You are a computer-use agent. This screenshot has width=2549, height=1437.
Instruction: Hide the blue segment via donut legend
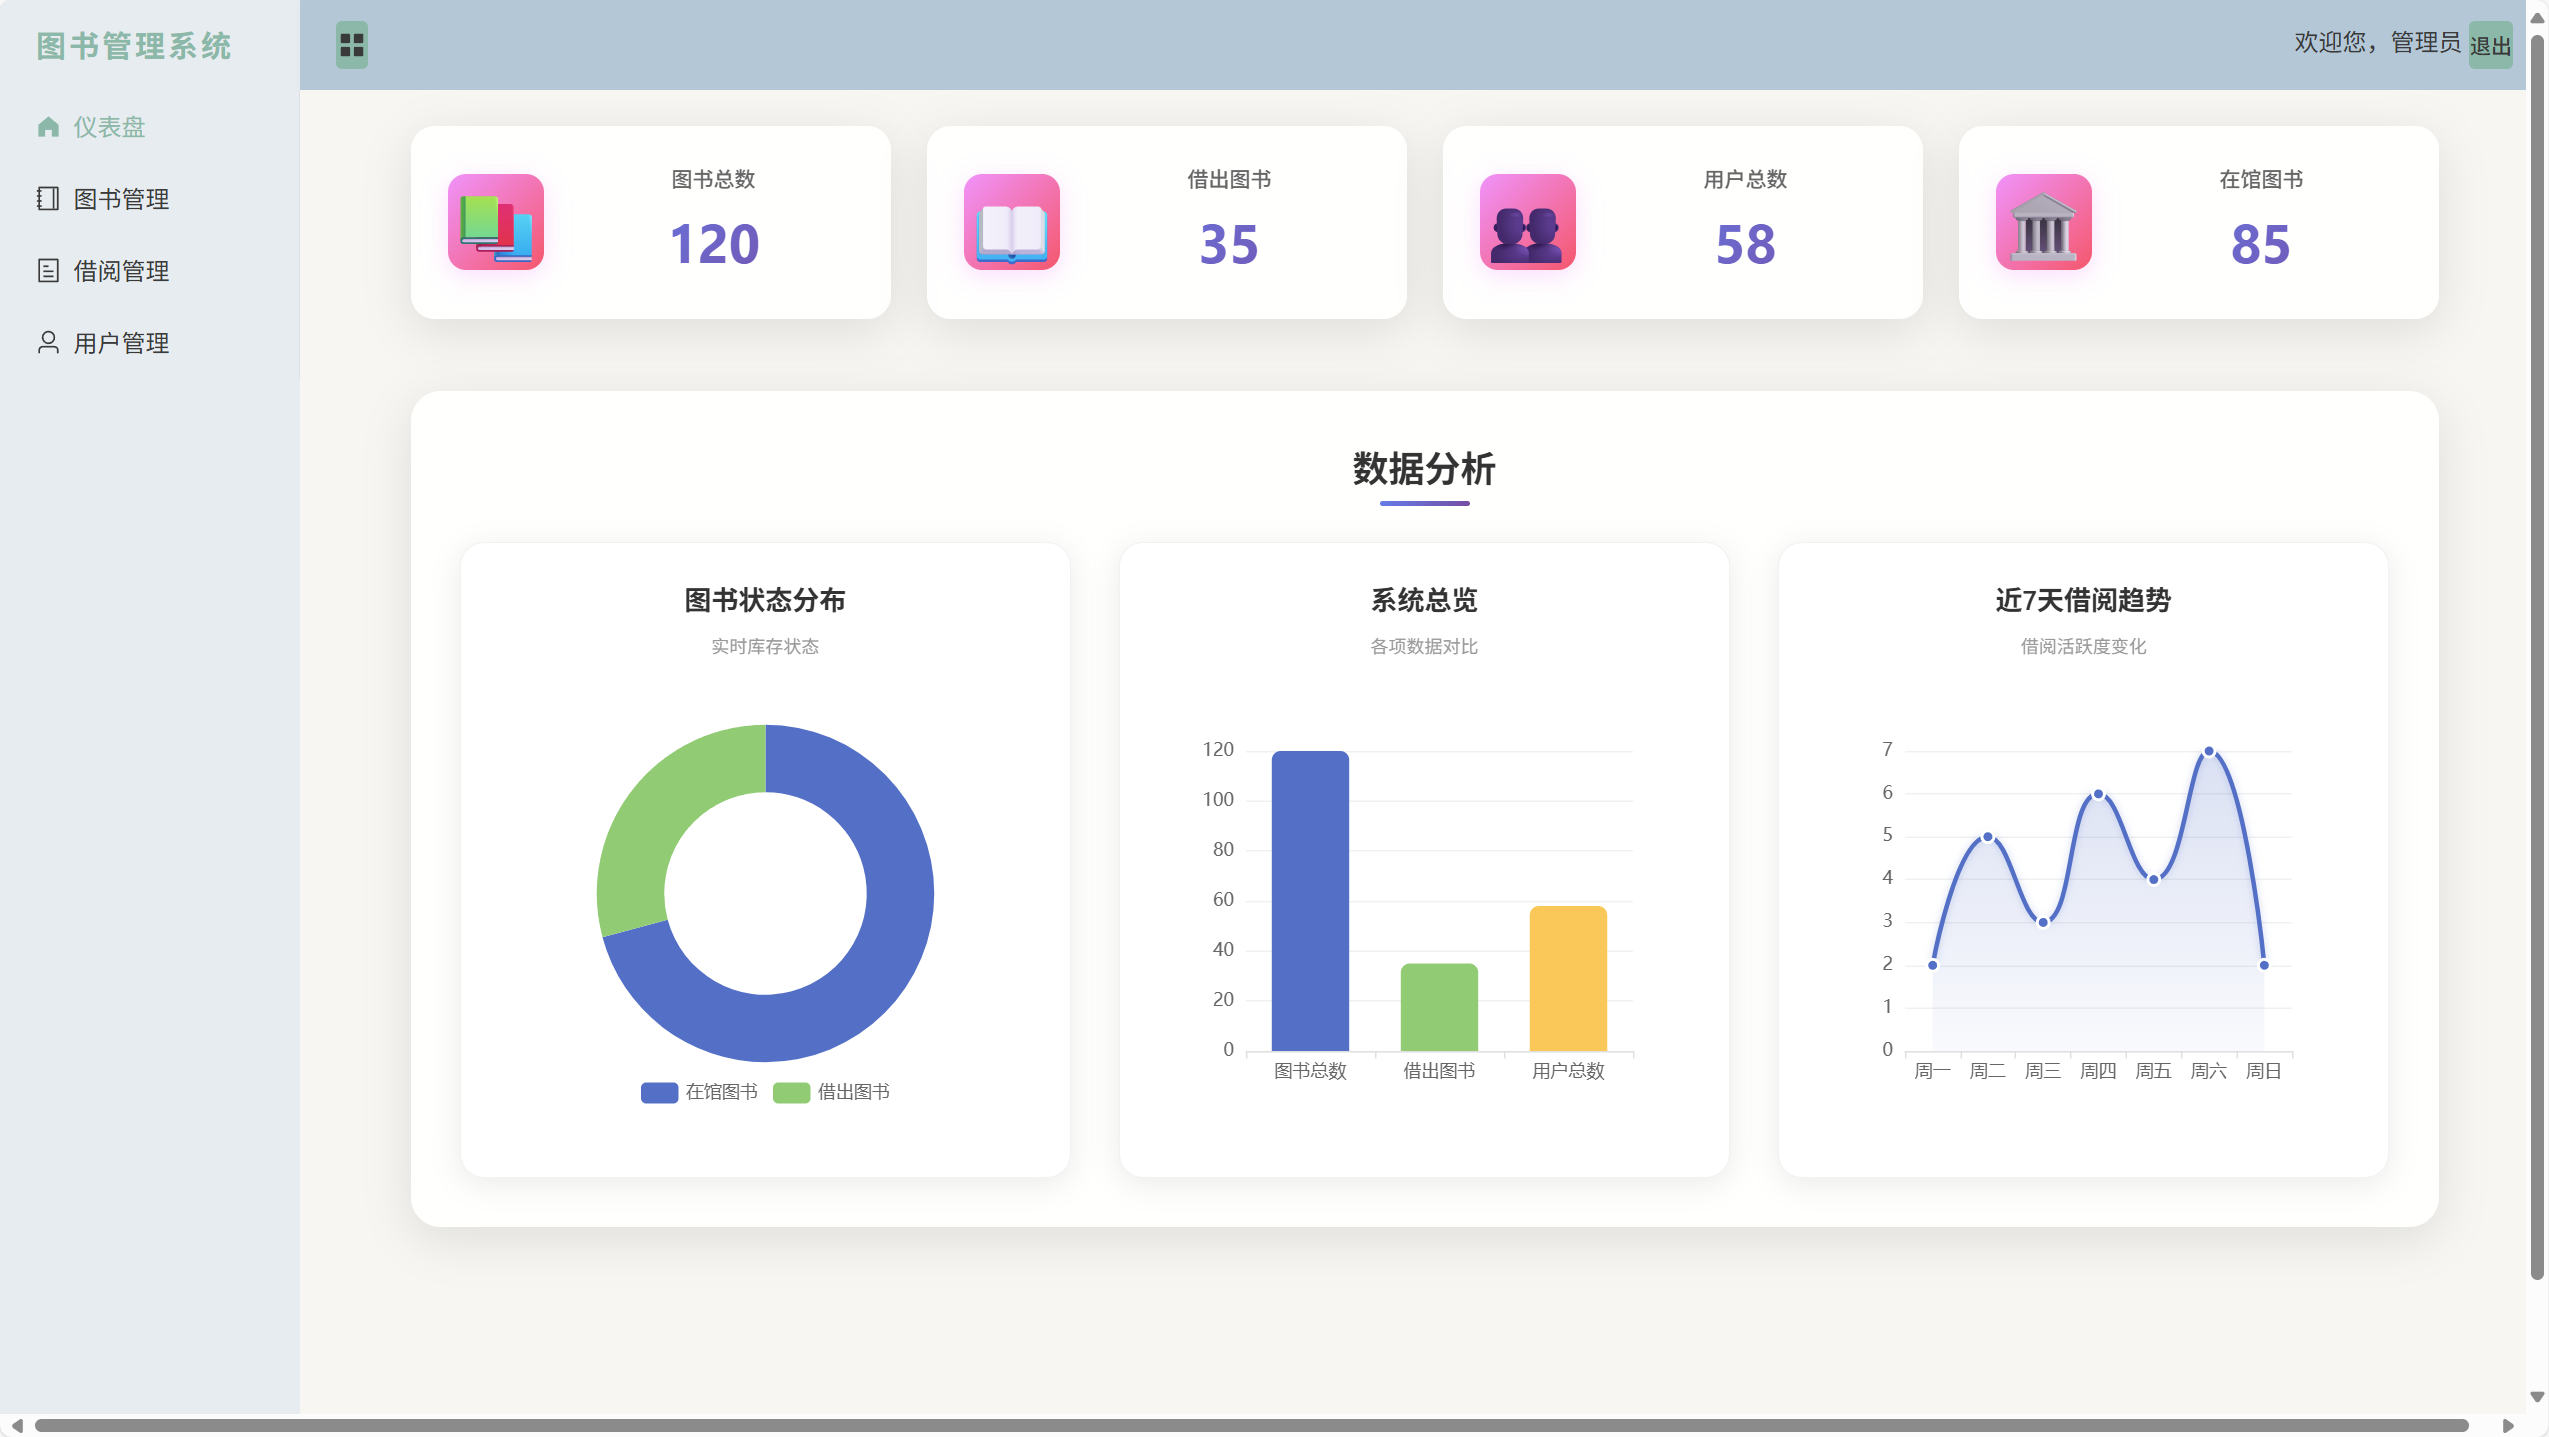point(698,1091)
